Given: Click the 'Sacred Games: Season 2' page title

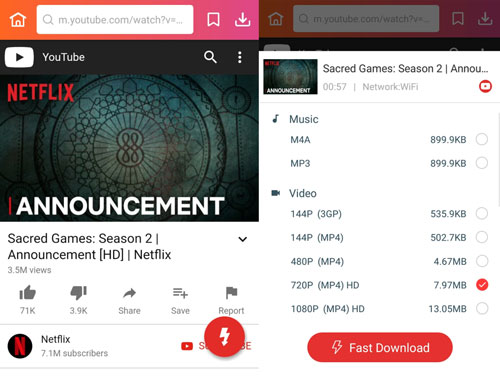Looking at the screenshot, I should pos(89,247).
